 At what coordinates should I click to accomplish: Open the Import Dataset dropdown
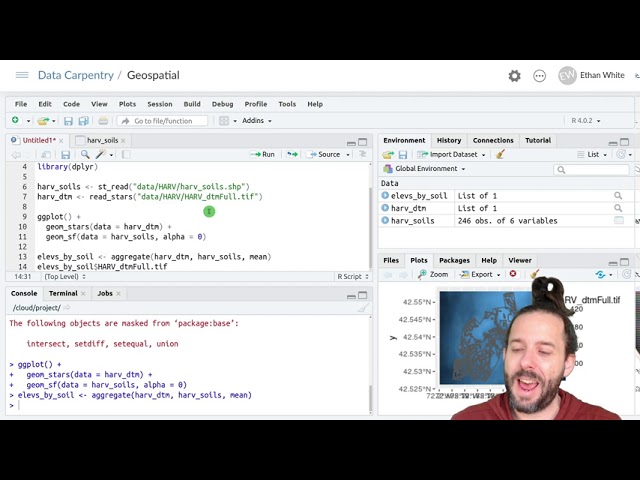point(456,155)
